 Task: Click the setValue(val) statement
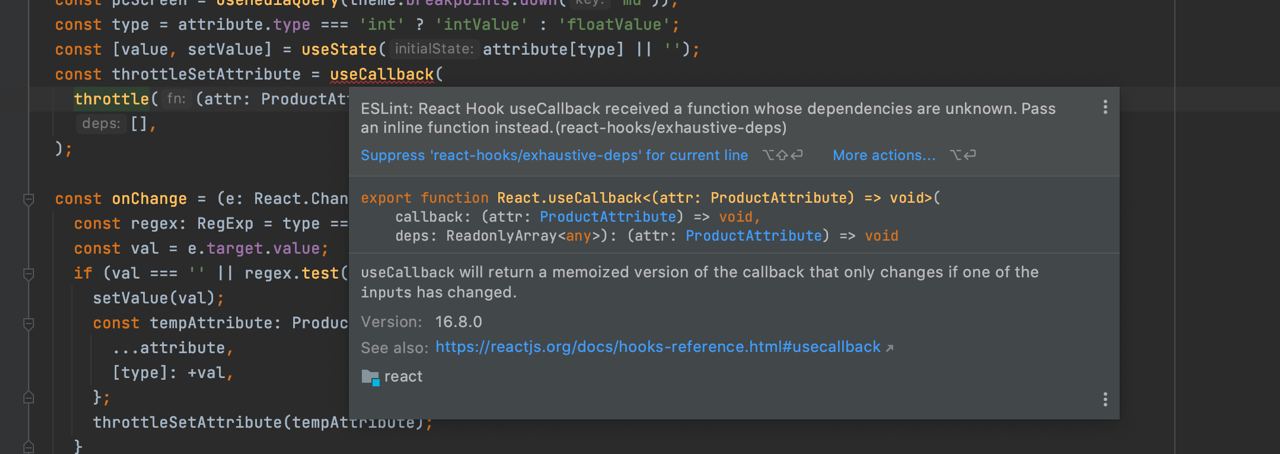point(159,298)
